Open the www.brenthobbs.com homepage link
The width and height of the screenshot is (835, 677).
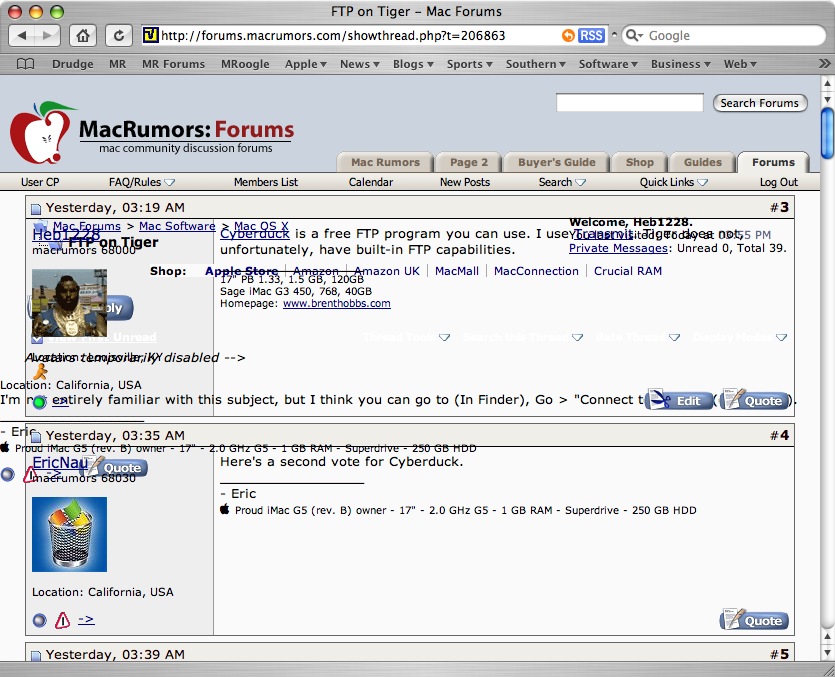point(337,304)
